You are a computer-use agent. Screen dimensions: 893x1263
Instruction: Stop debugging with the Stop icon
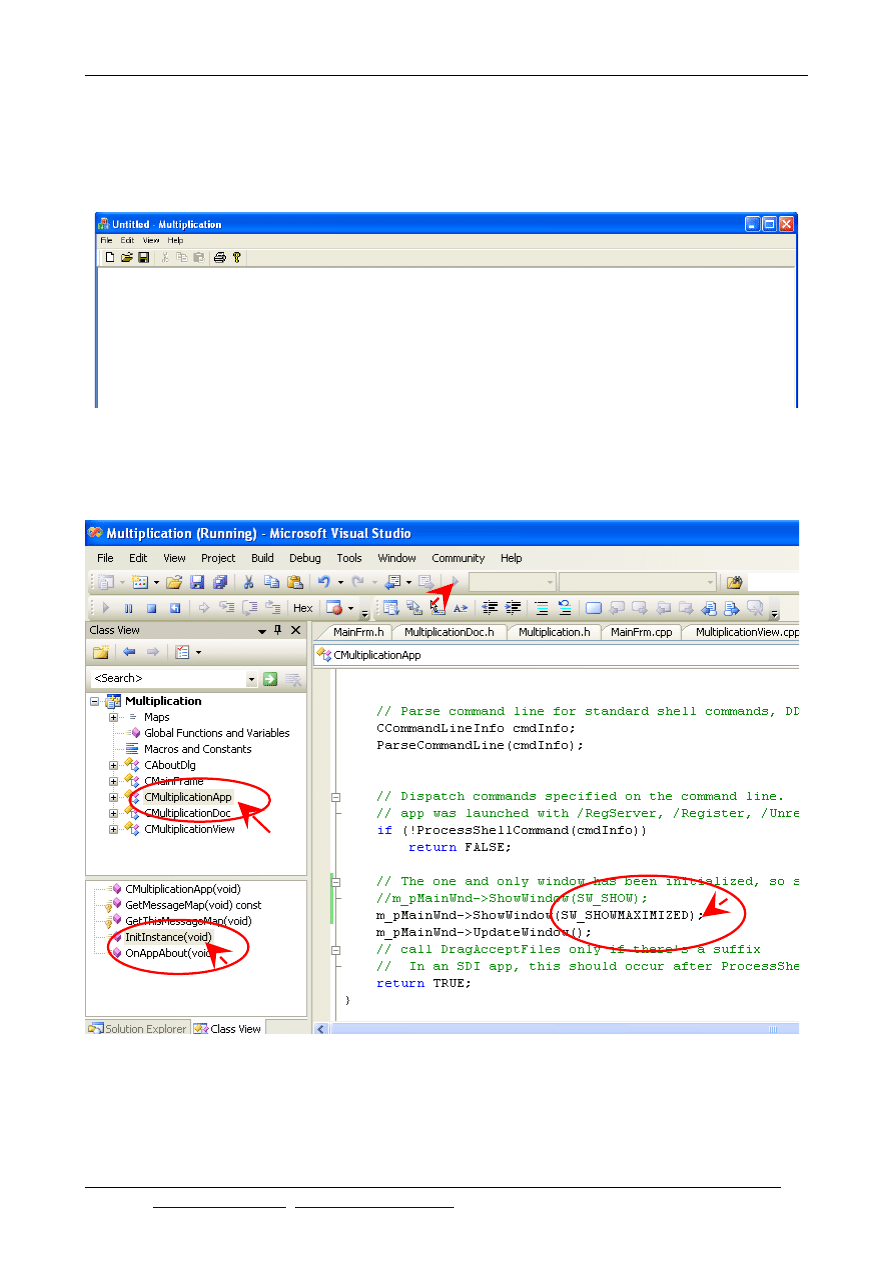point(152,608)
